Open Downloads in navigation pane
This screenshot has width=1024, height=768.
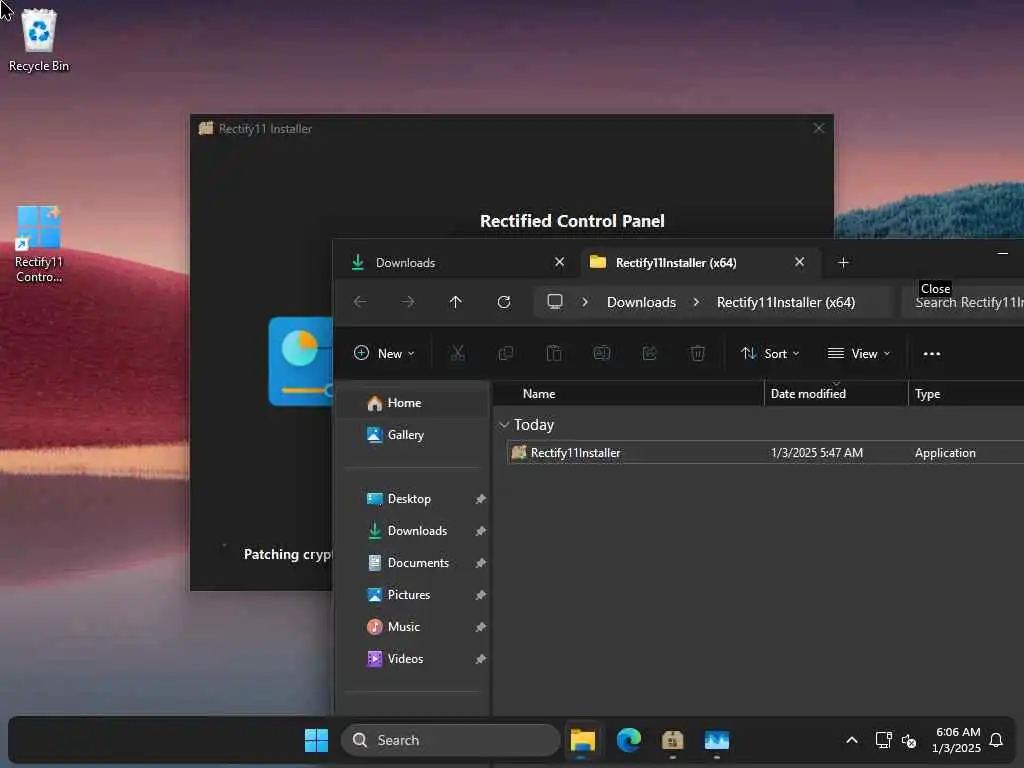pos(409,531)
